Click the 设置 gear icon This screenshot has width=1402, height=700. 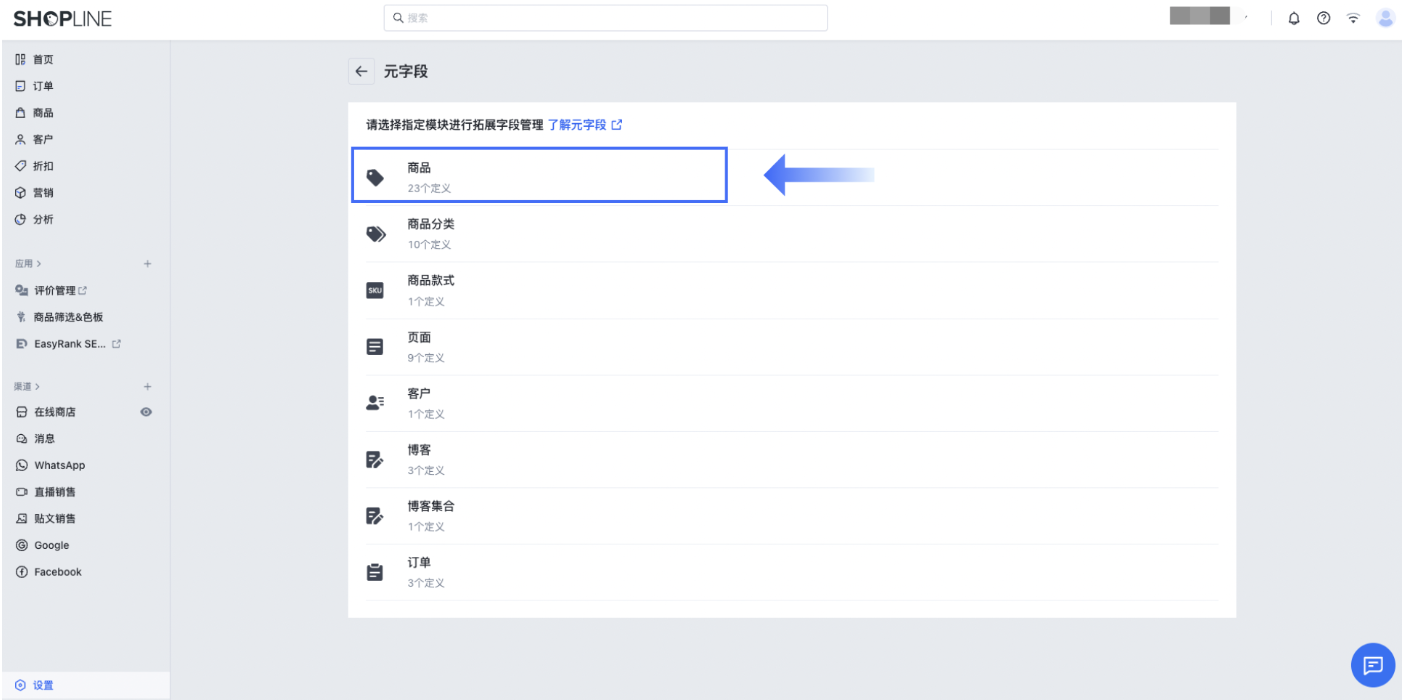[x=20, y=685]
